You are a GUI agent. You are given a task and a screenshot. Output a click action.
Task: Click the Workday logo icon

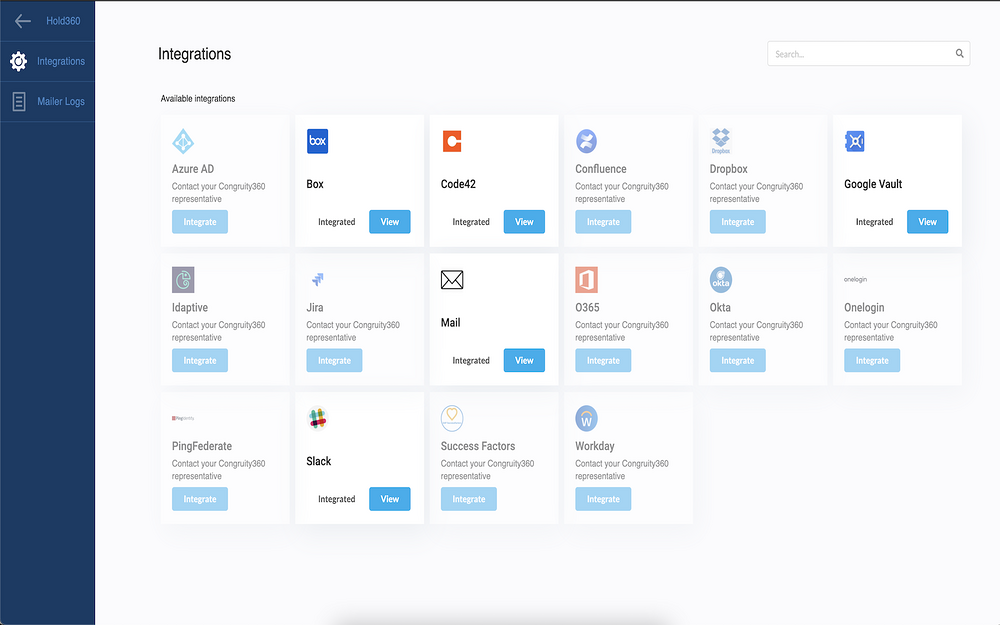(586, 418)
